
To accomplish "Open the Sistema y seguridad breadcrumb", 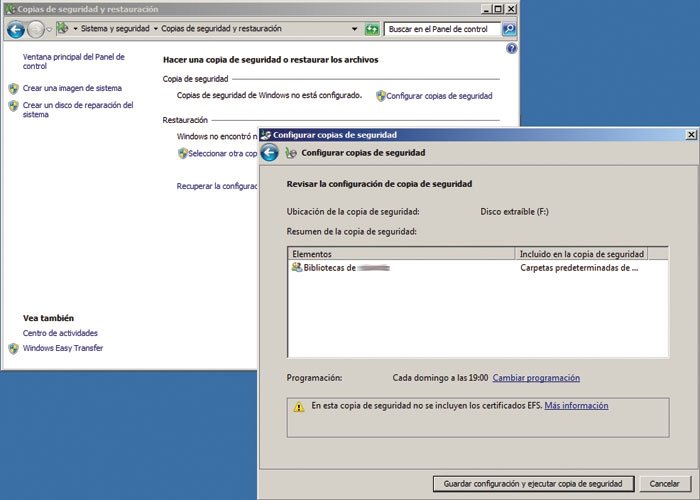I will click(x=115, y=29).
